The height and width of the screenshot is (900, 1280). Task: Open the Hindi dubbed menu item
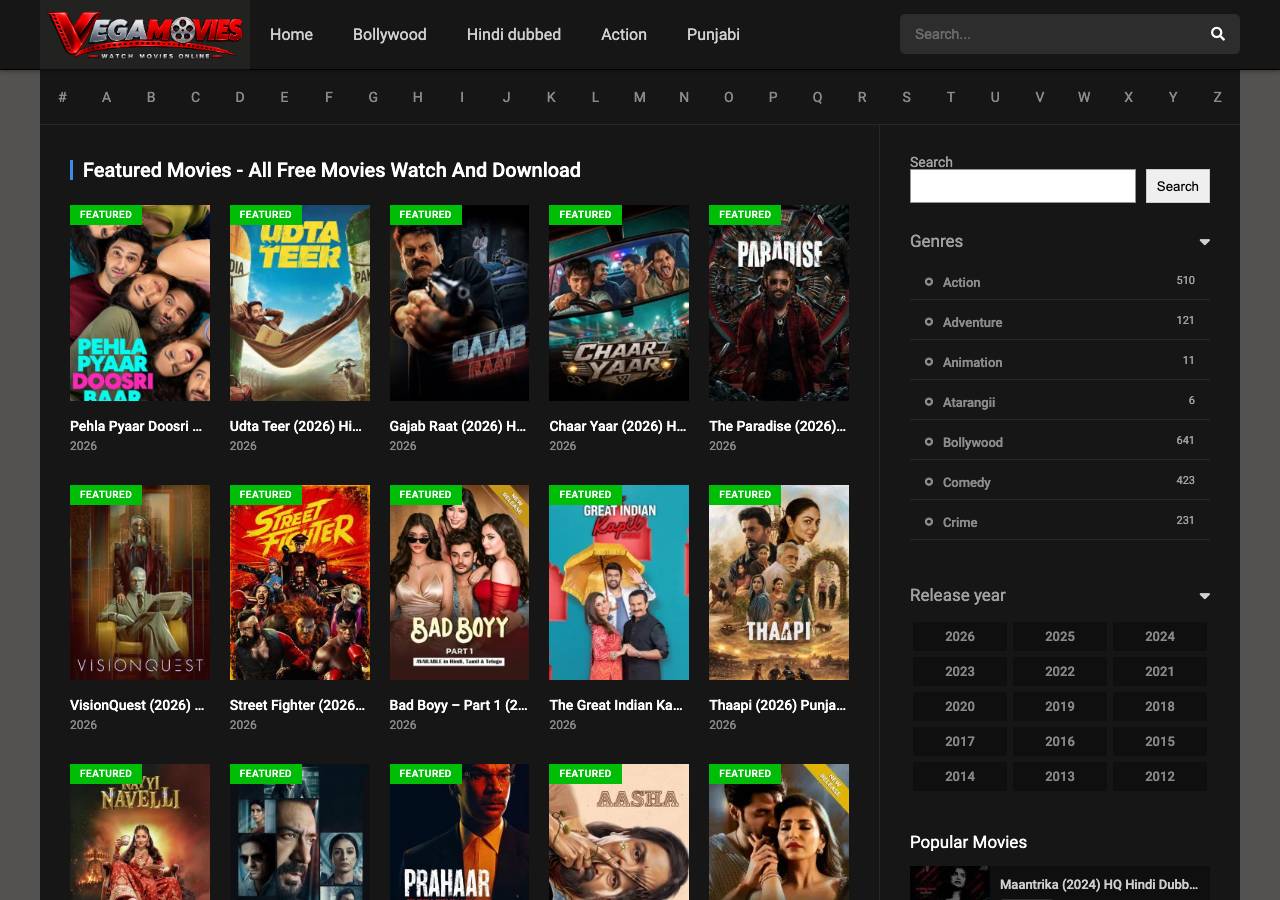coord(514,34)
